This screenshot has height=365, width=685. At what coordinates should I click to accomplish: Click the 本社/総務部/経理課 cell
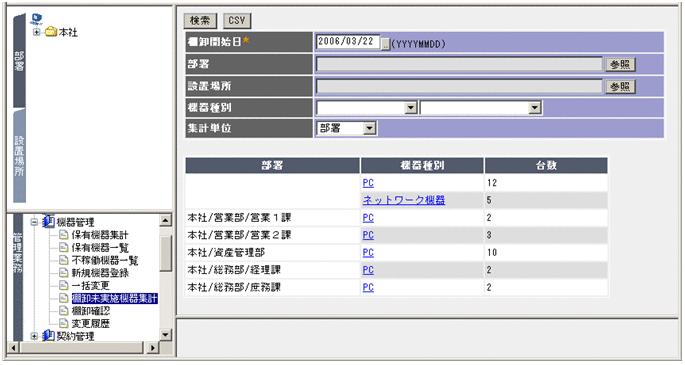click(273, 270)
